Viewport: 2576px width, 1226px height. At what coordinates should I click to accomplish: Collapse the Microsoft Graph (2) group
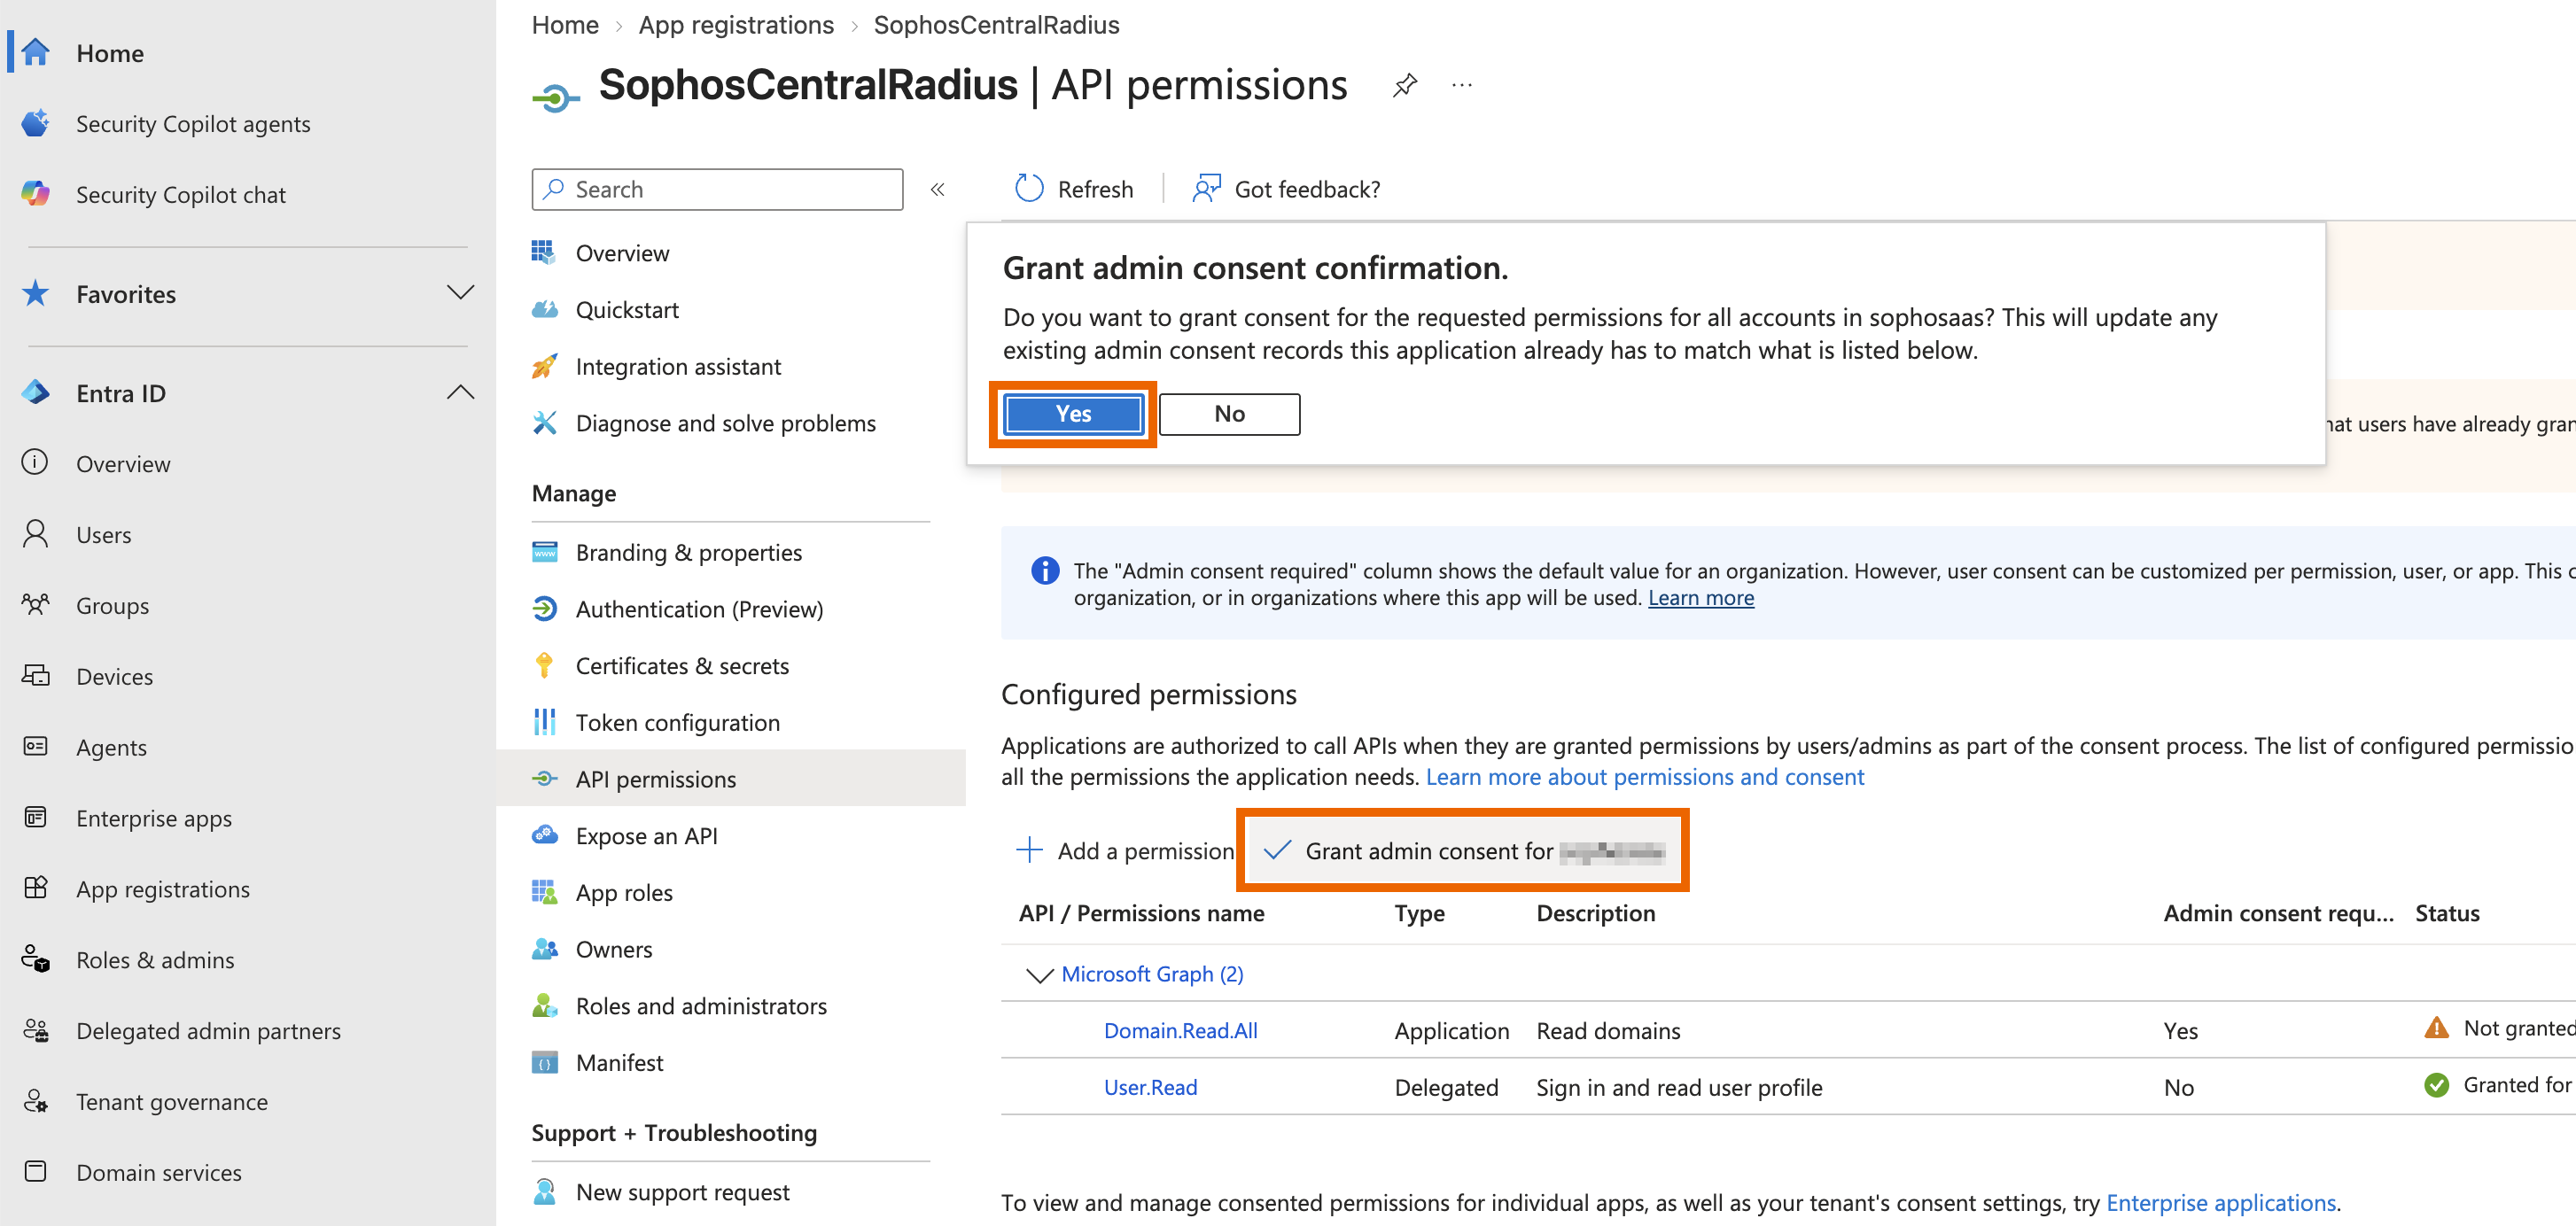pyautogui.click(x=1040, y=974)
